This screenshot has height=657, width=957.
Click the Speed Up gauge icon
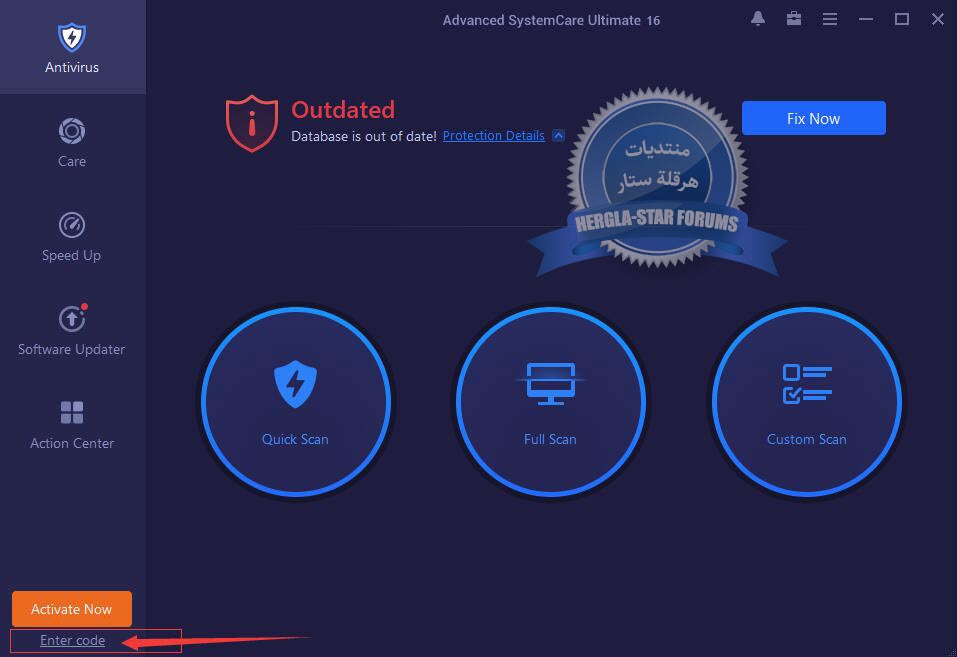72,225
